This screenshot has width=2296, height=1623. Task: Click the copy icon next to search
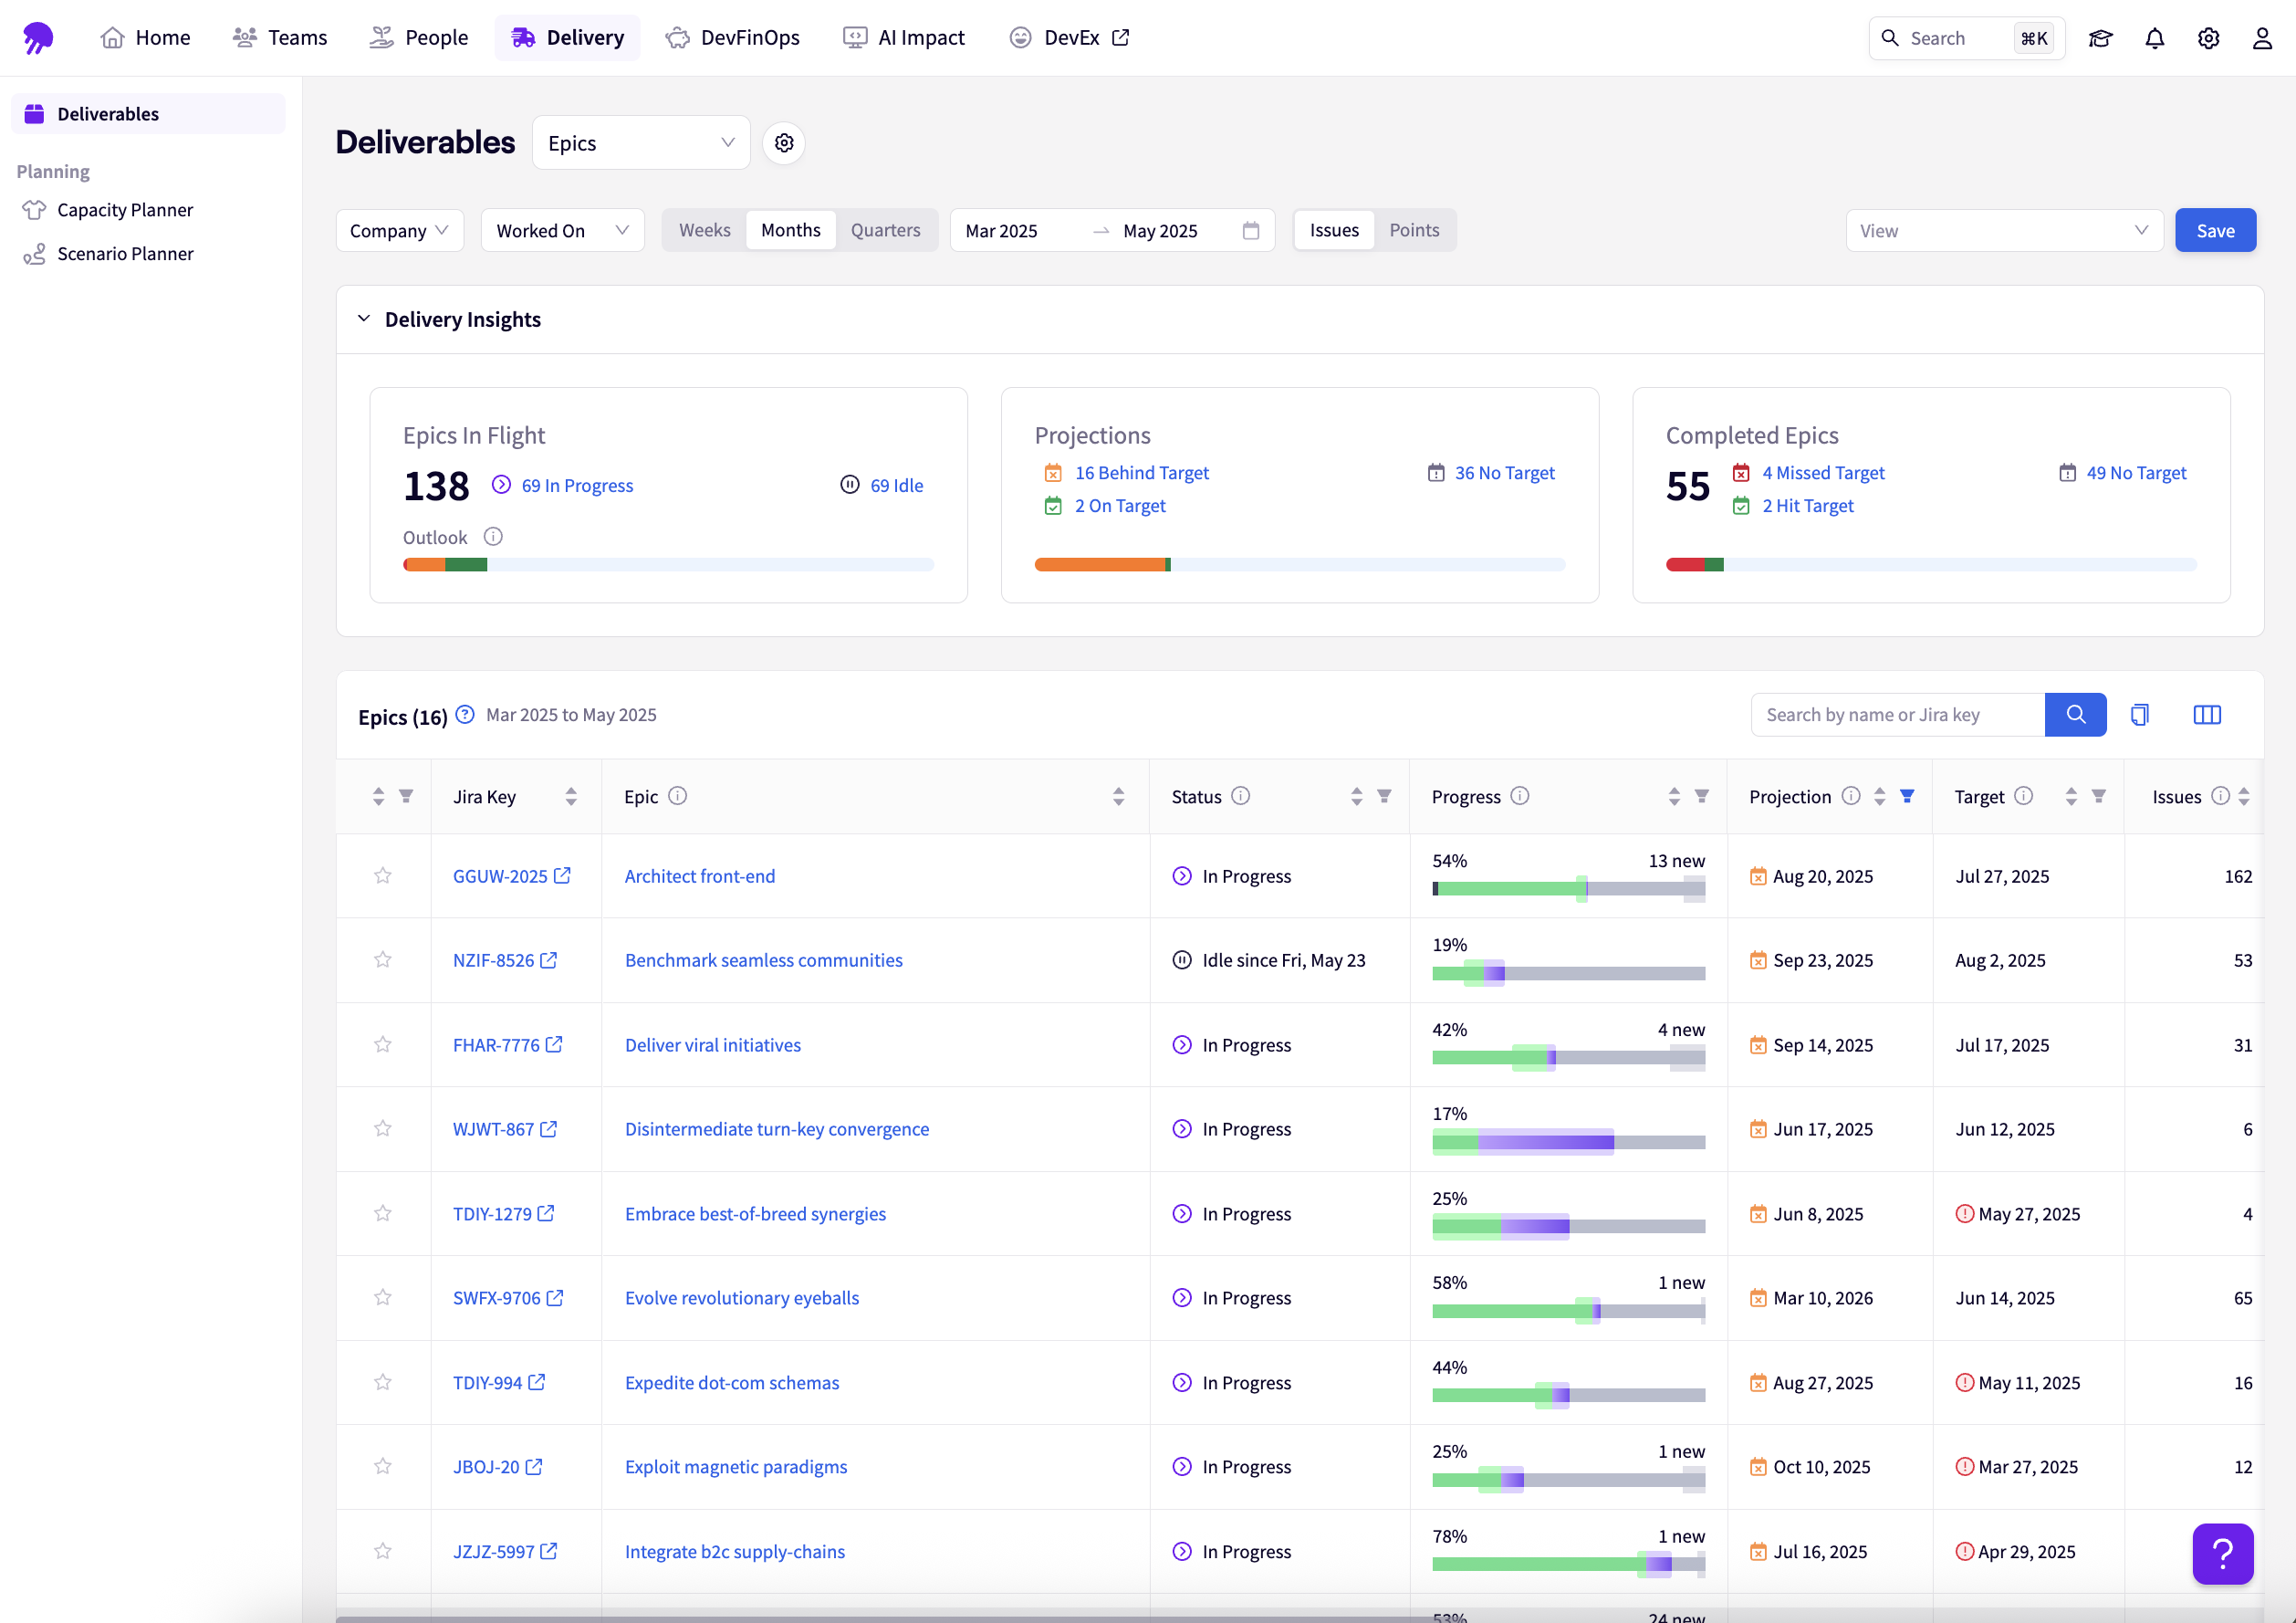(x=2139, y=715)
